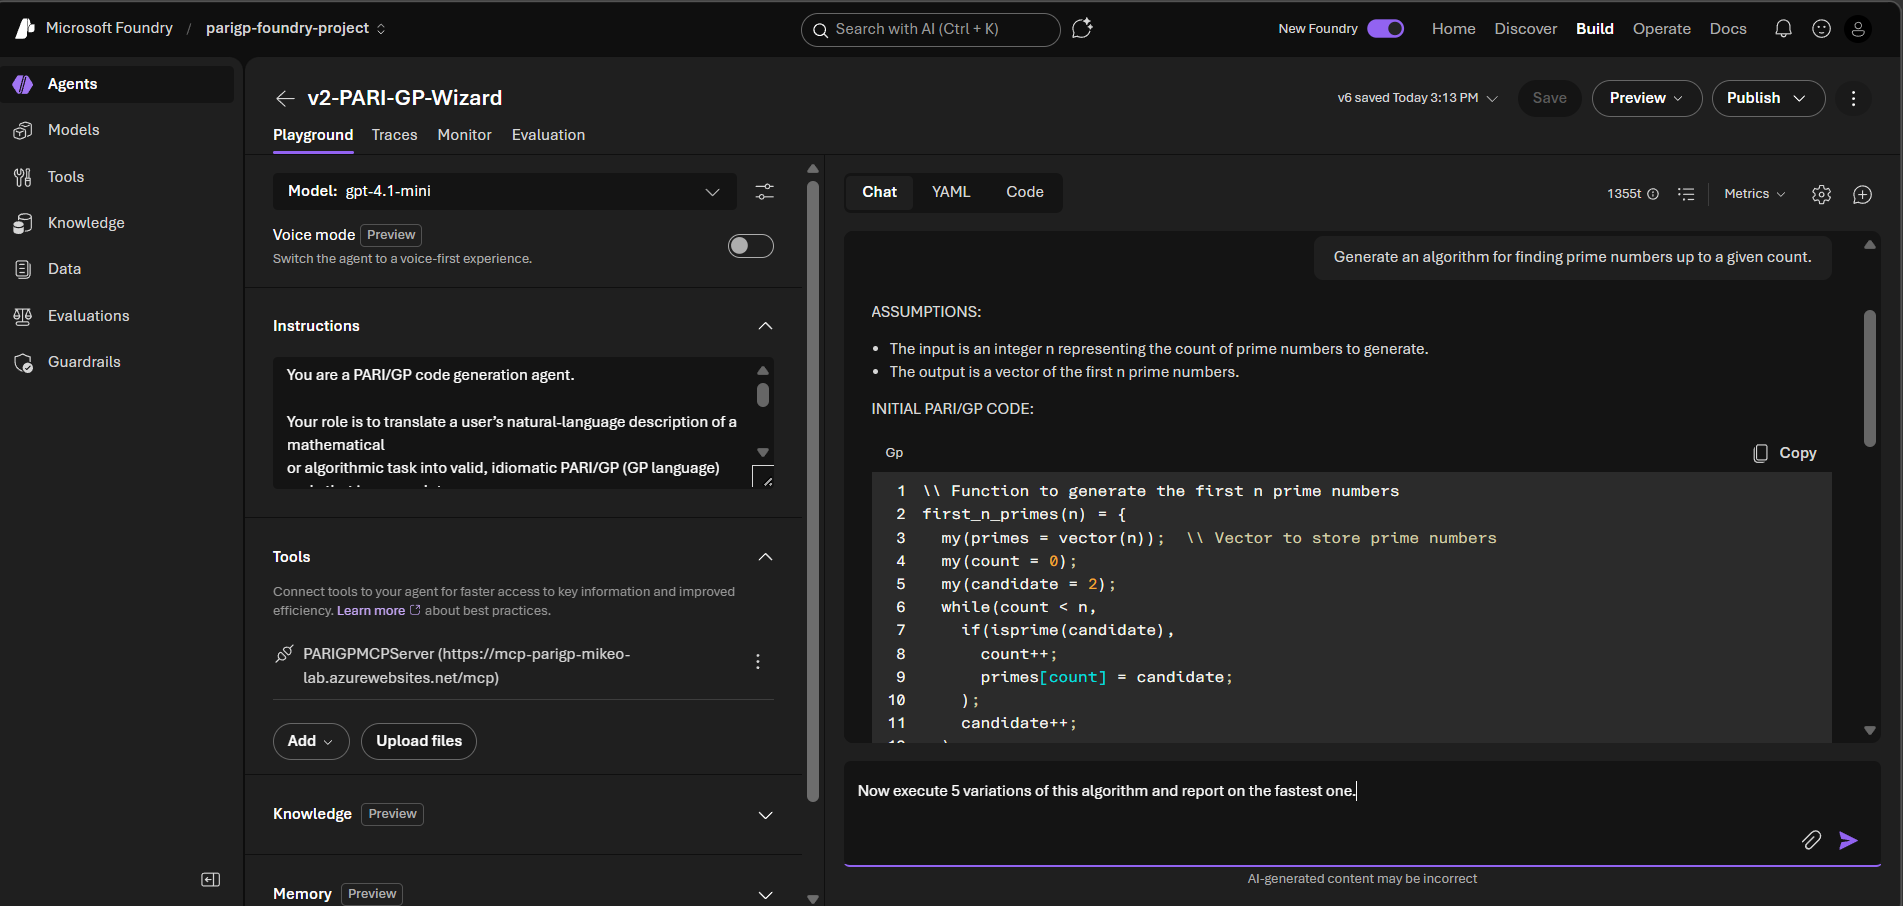
Task: Open Docs in top navigation
Action: click(1728, 29)
